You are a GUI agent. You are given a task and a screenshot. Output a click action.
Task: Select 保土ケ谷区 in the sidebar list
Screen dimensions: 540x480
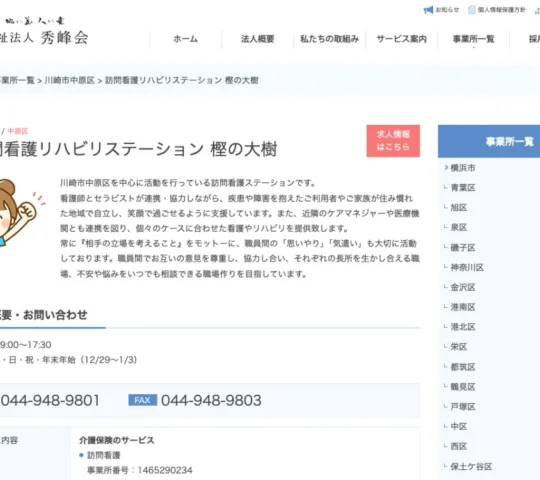[471, 467]
